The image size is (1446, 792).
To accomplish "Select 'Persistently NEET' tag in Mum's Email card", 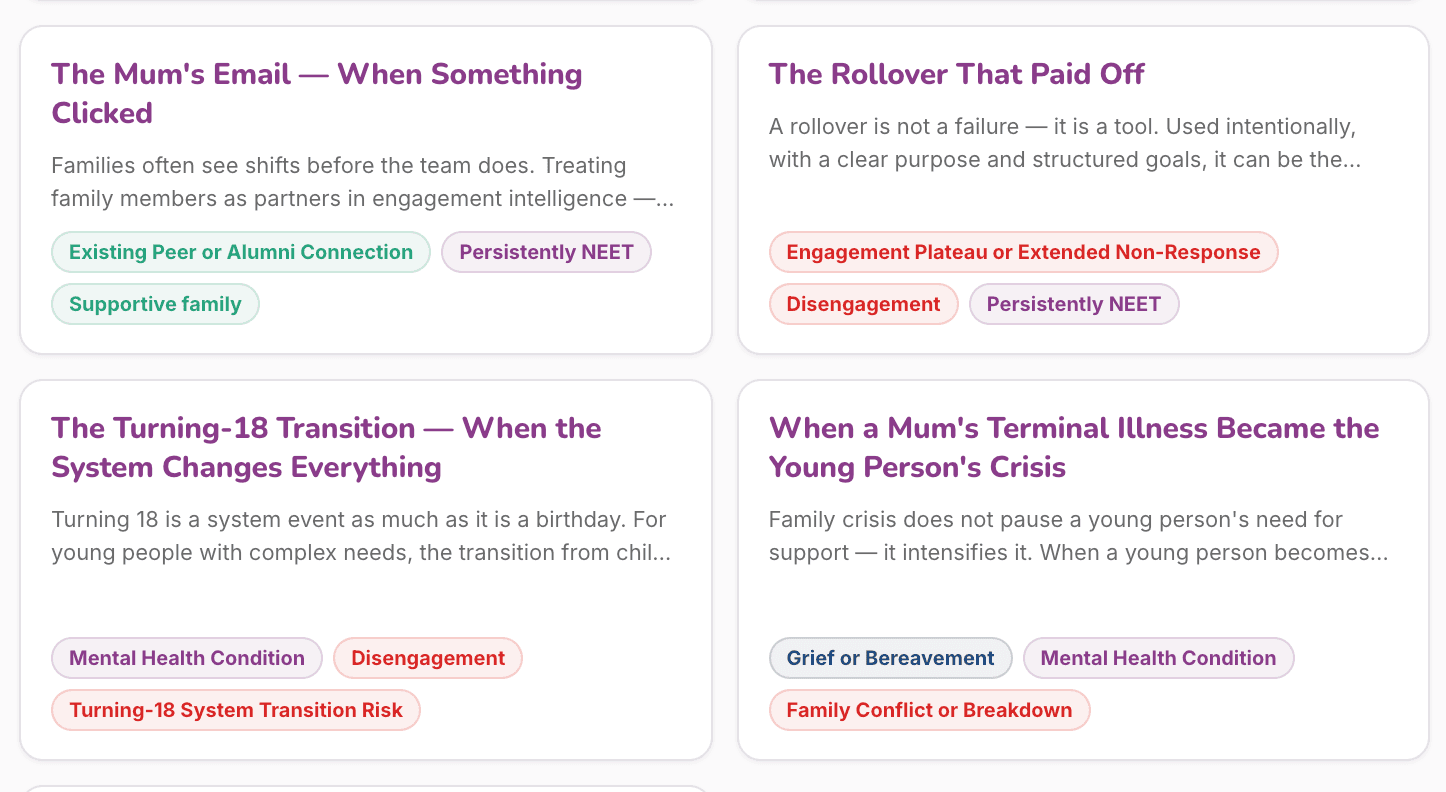I will point(546,252).
